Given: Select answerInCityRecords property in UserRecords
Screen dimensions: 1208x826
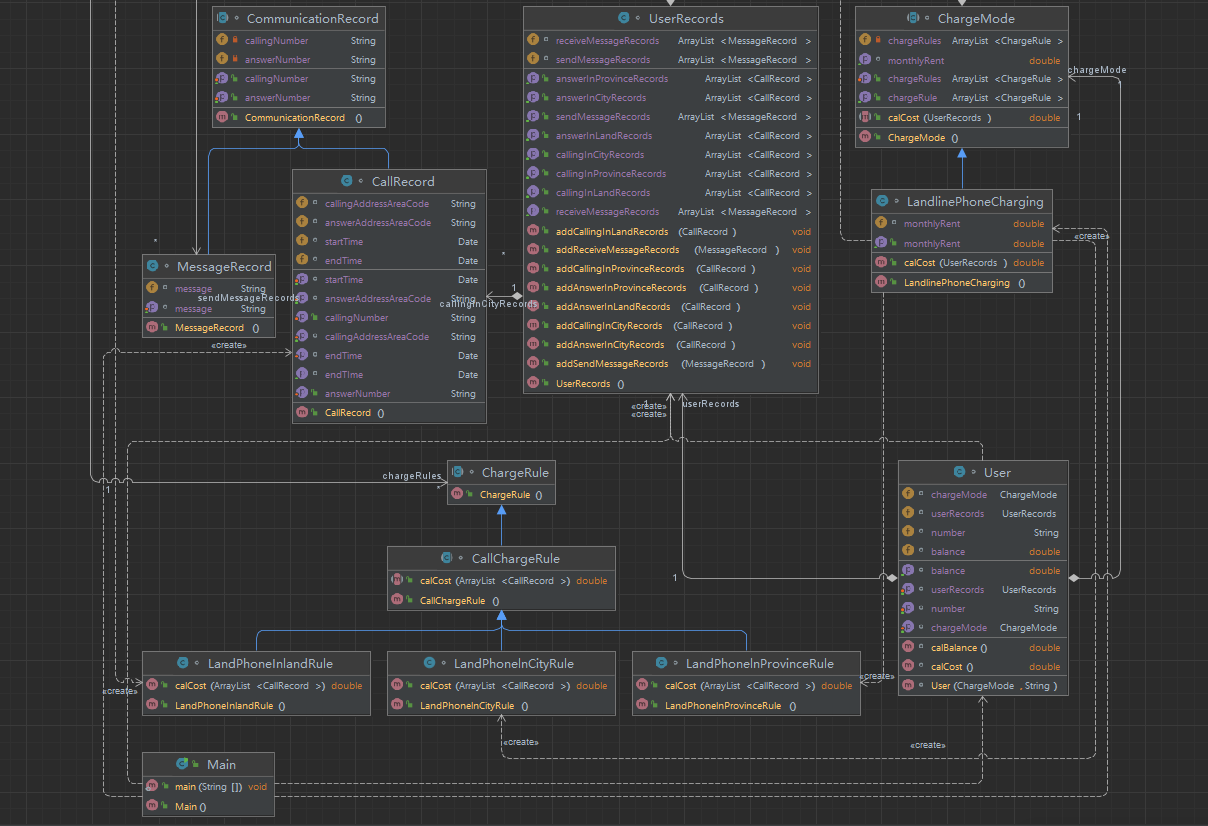Looking at the screenshot, I should point(671,98).
